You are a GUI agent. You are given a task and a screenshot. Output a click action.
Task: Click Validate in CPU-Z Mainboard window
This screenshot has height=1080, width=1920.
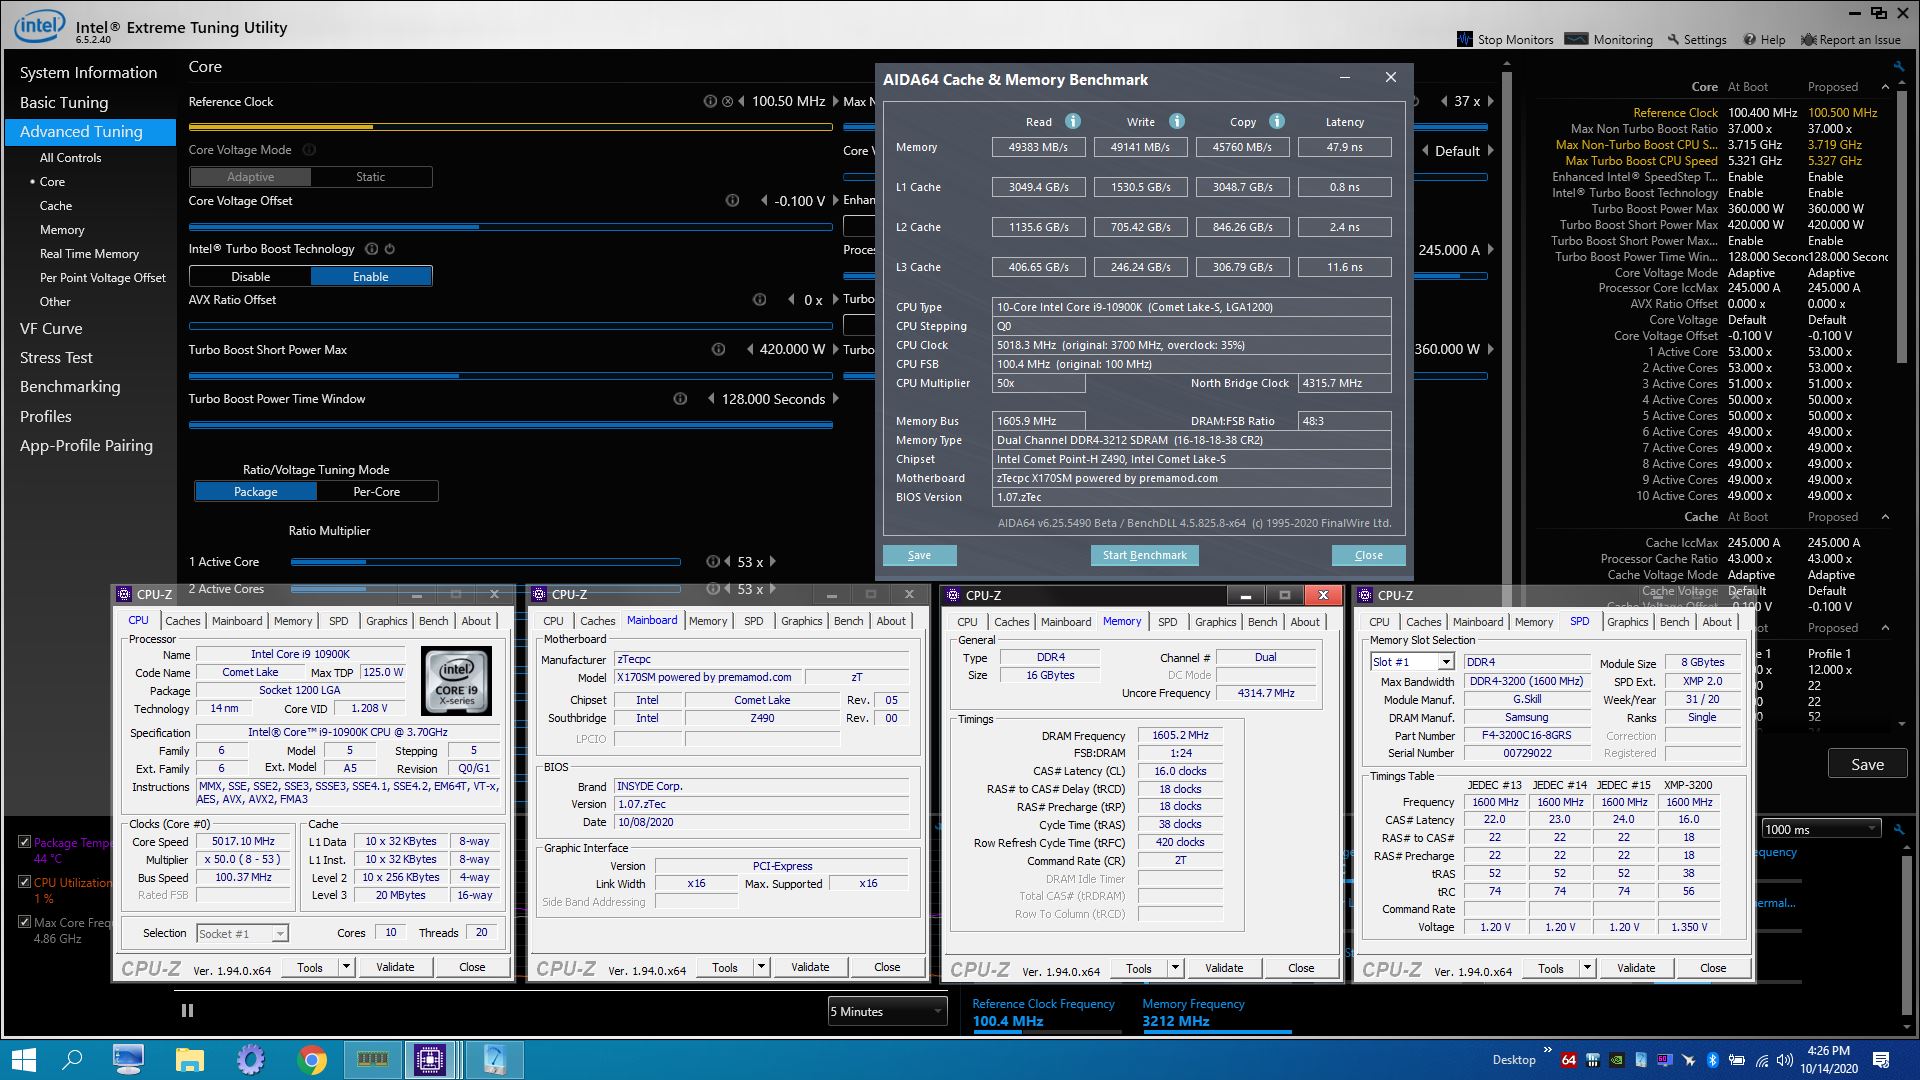tap(810, 967)
